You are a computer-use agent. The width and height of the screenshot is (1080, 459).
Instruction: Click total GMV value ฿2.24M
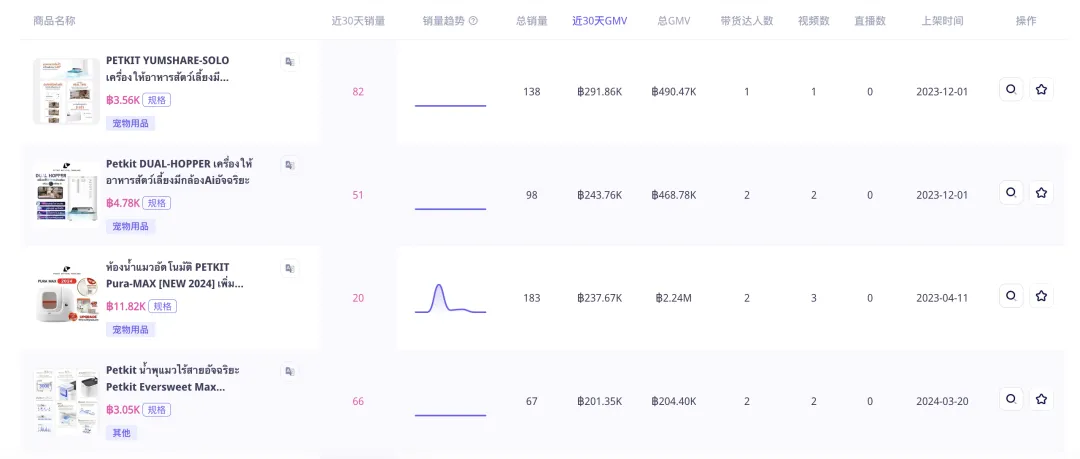click(674, 298)
